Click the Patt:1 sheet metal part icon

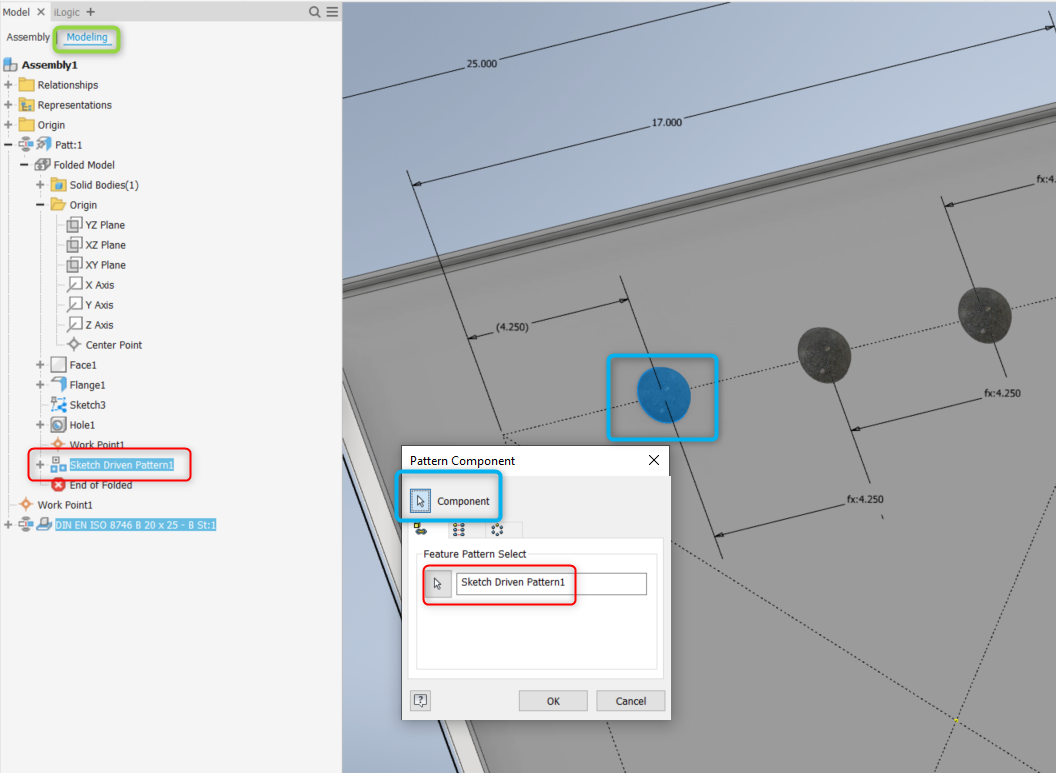(44, 144)
